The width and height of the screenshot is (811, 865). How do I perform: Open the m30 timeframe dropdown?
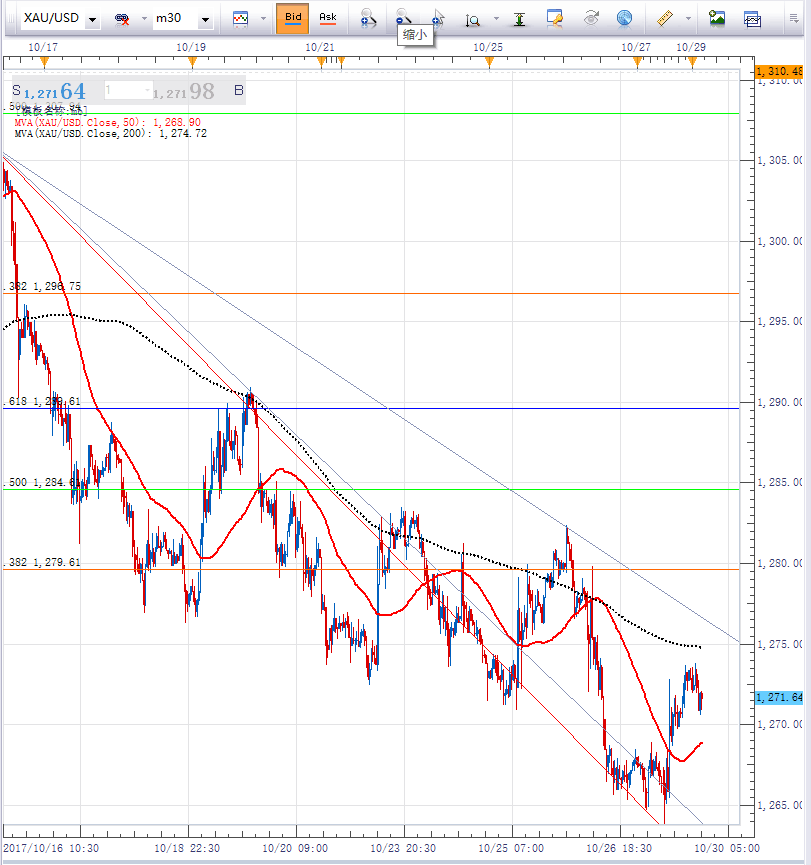(x=205, y=19)
